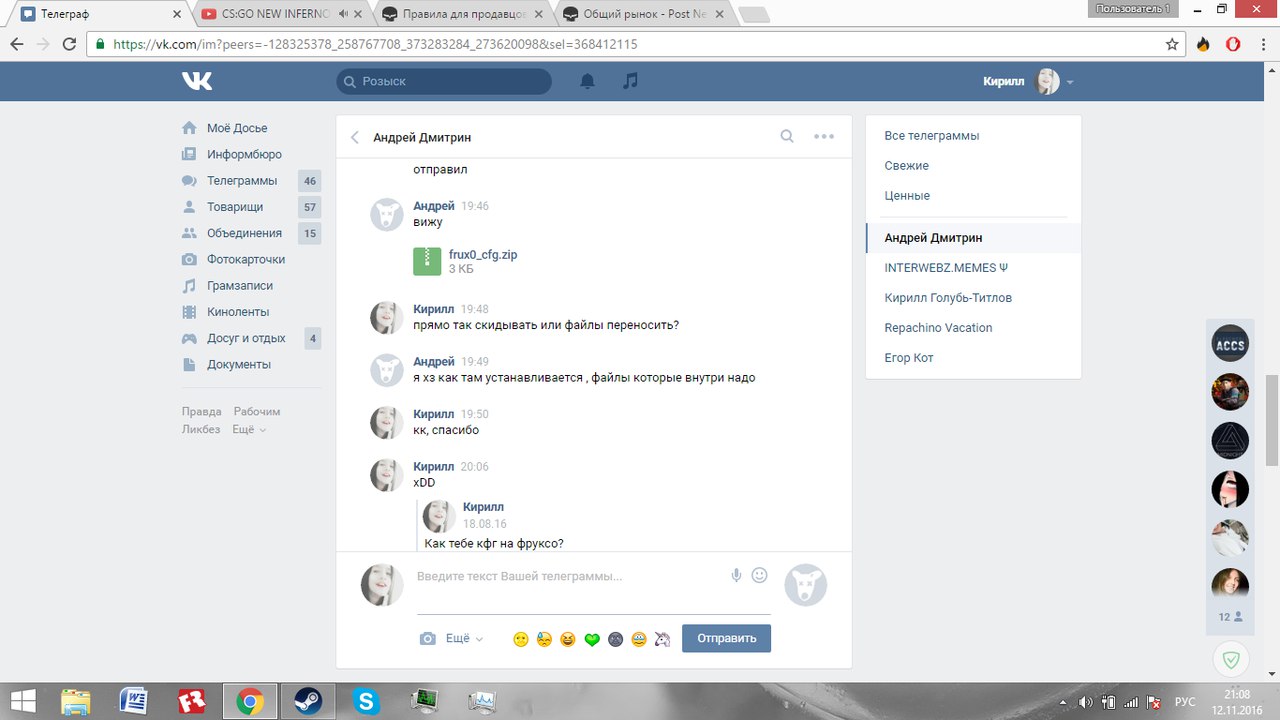Image resolution: width=1280 pixels, height=720 pixels.
Task: Reload the page with the refresh icon
Action: click(70, 45)
